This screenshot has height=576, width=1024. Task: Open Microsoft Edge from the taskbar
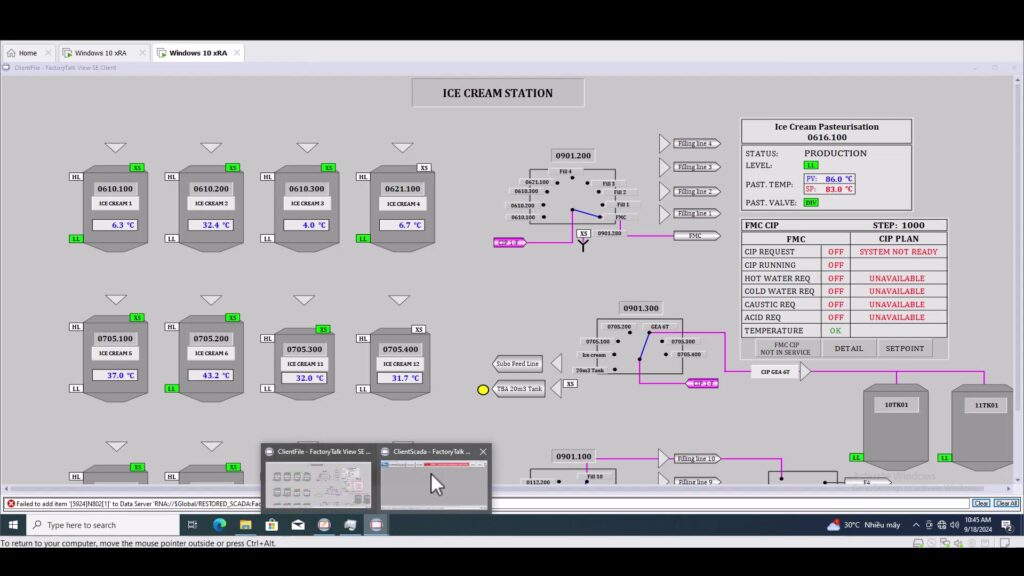coord(219,525)
